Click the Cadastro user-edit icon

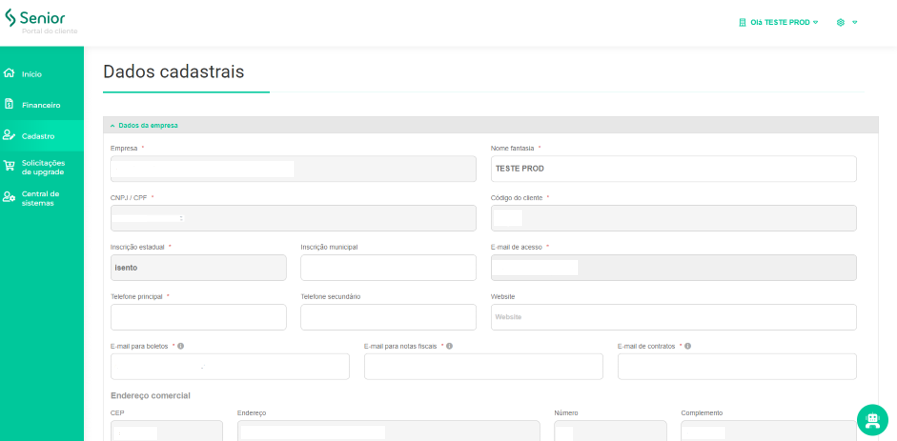(9, 136)
